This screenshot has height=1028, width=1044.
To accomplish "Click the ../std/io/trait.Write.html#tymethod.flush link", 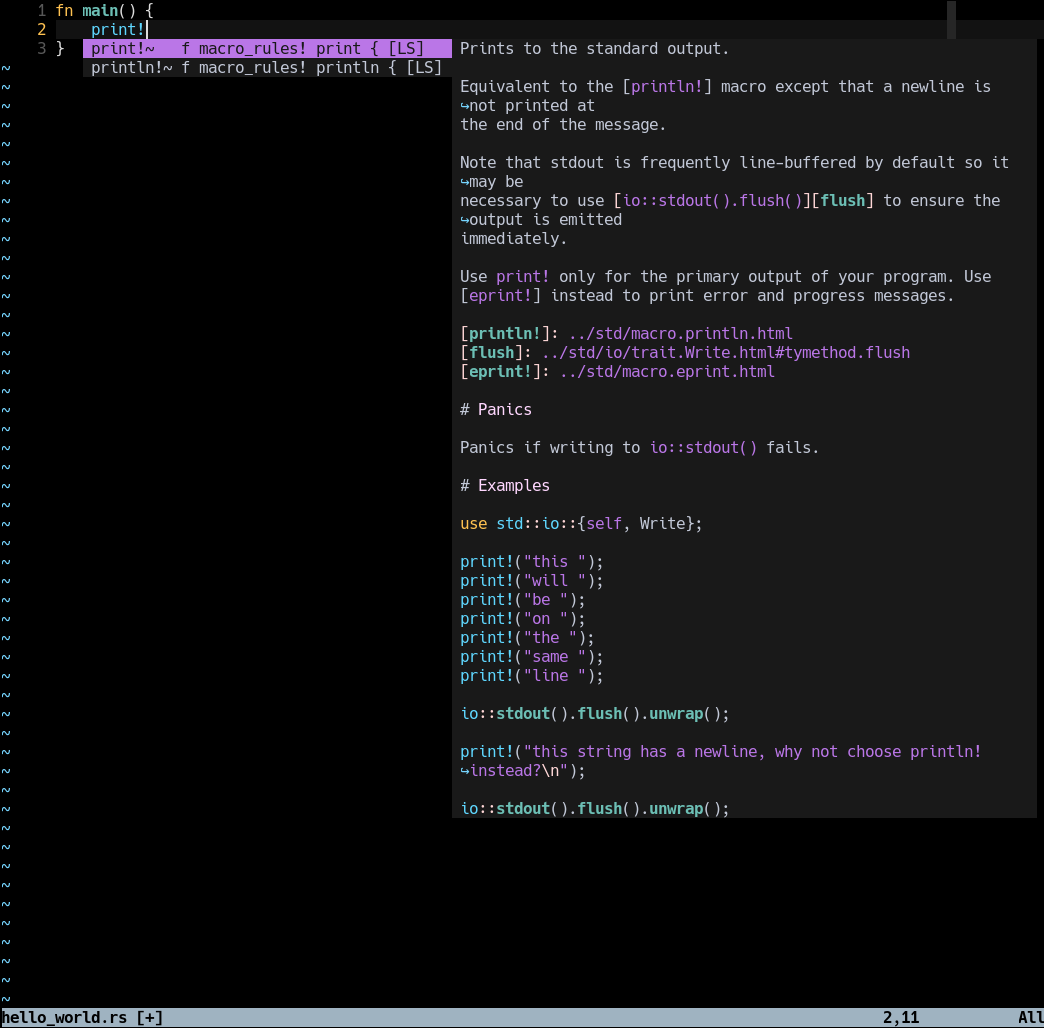I will click(725, 352).
